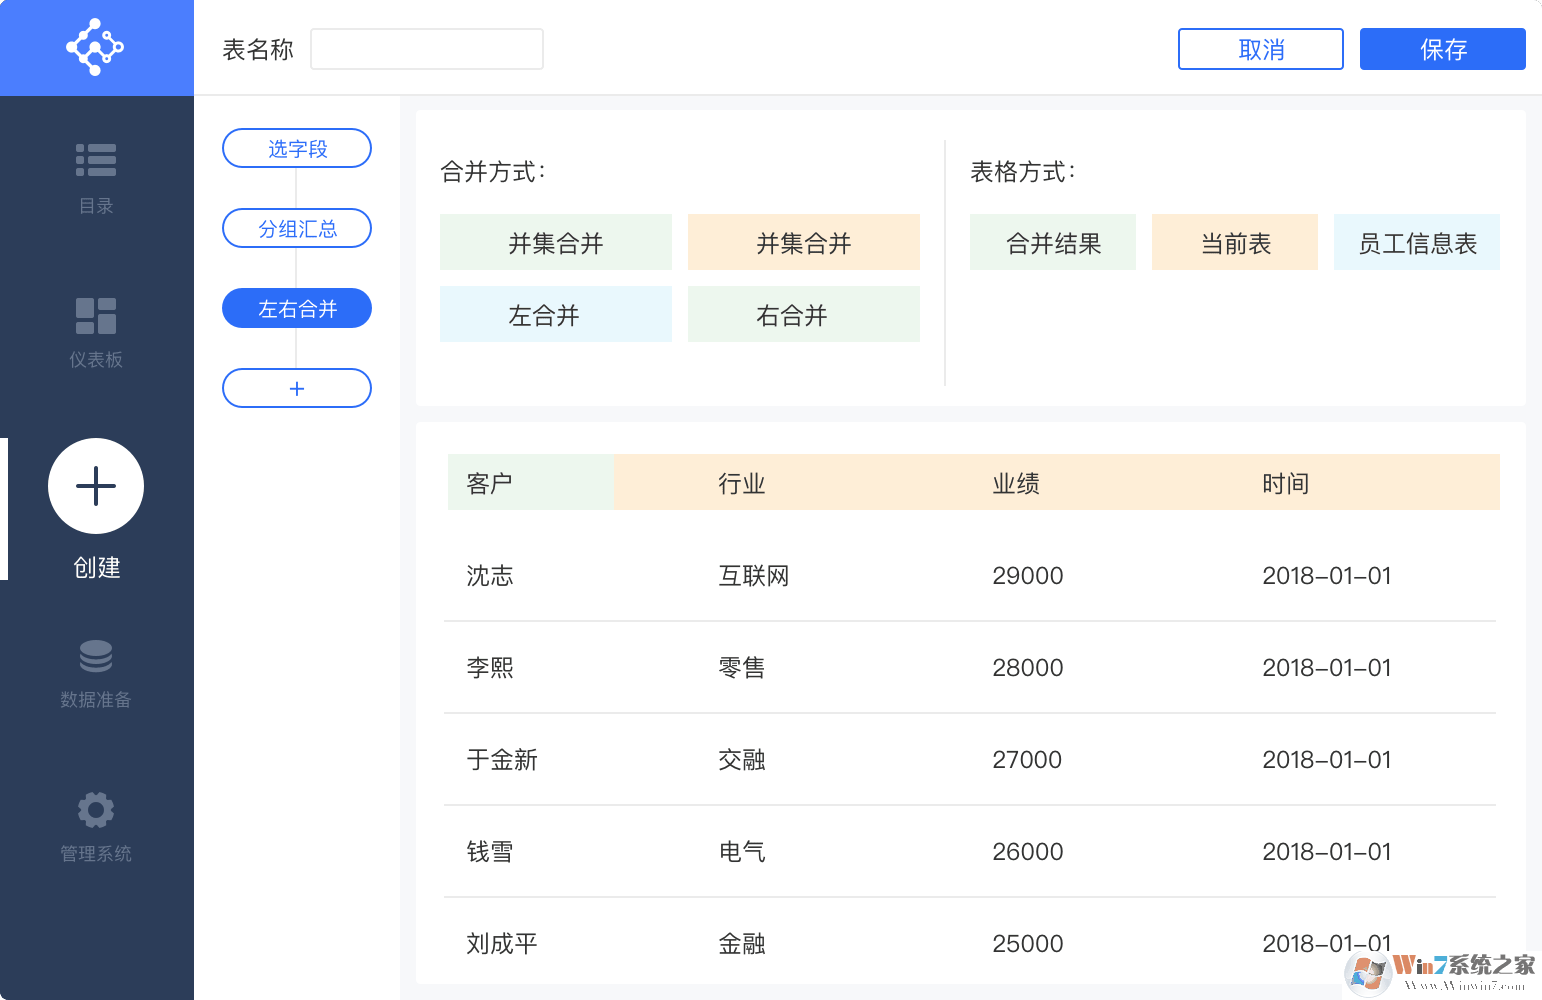Open the 数据准备 sidebar icon

pos(96,656)
